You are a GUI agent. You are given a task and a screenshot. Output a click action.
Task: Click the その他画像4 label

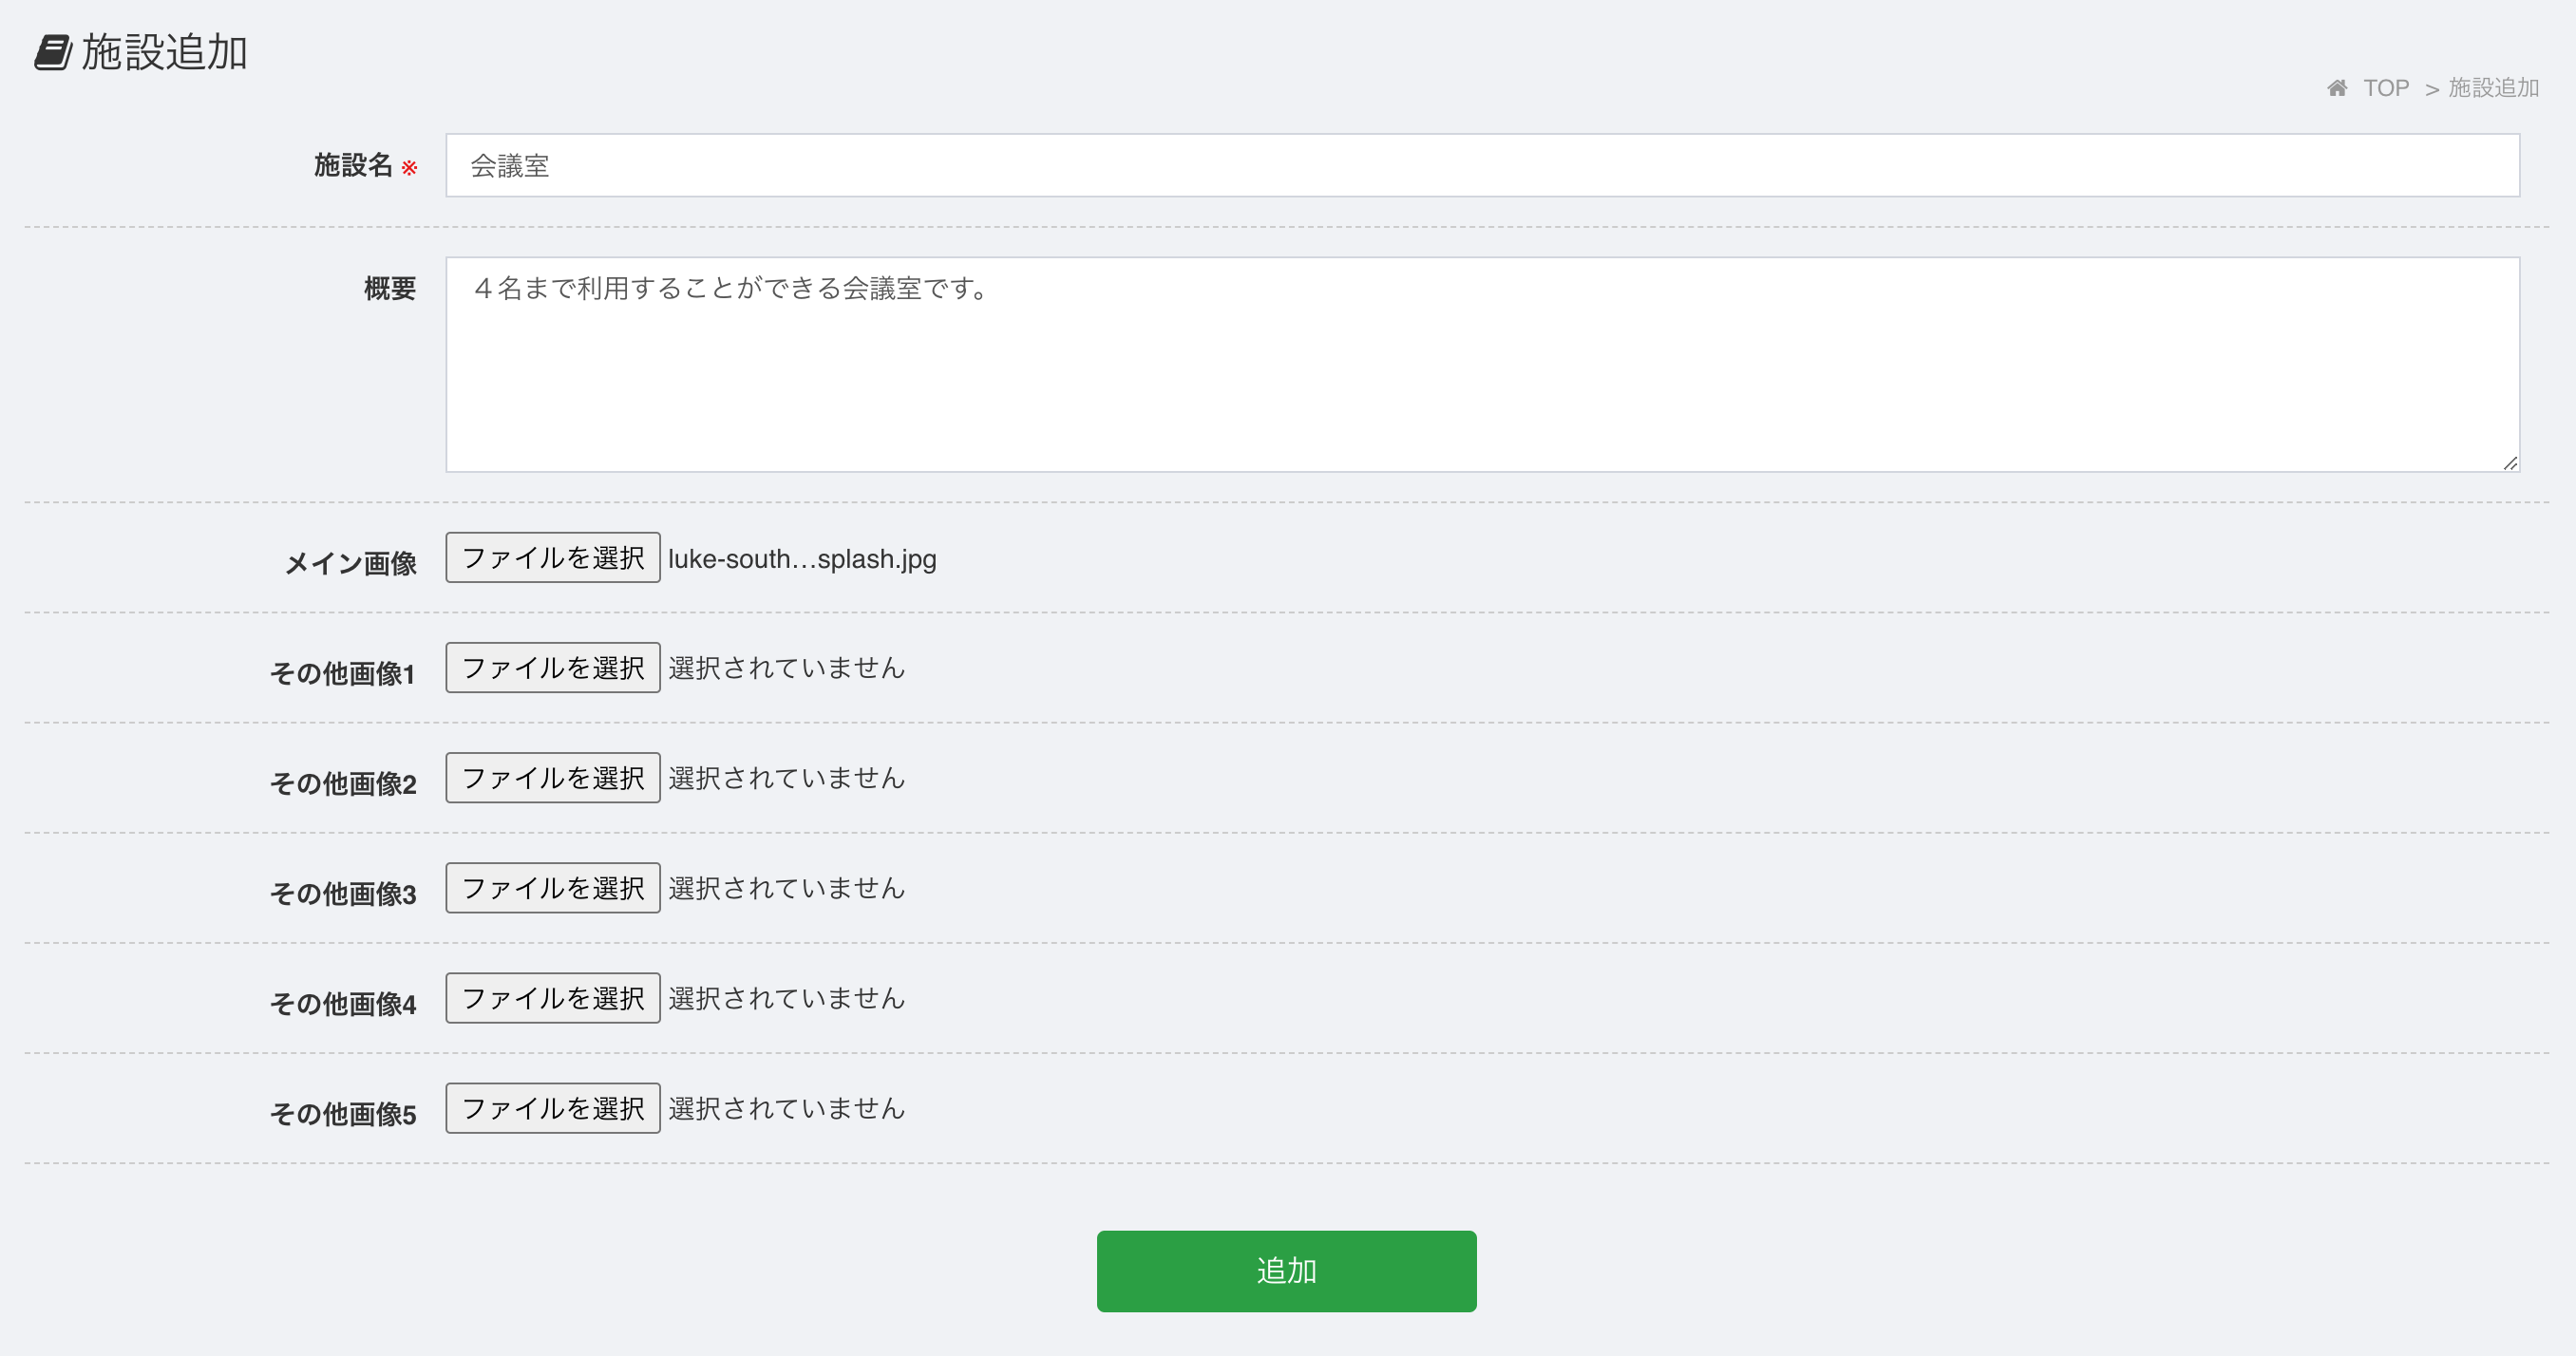(343, 1003)
